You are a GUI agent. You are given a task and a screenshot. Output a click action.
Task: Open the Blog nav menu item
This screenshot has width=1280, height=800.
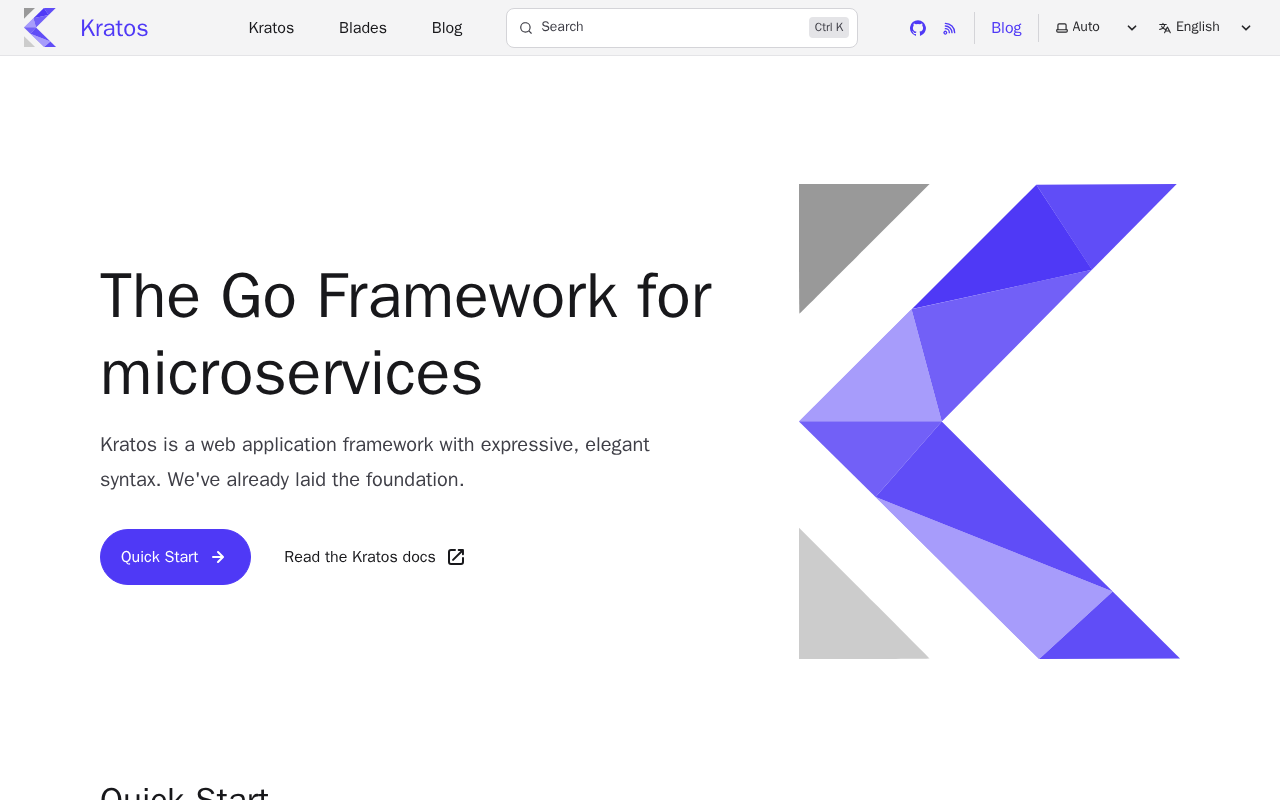coord(447,28)
